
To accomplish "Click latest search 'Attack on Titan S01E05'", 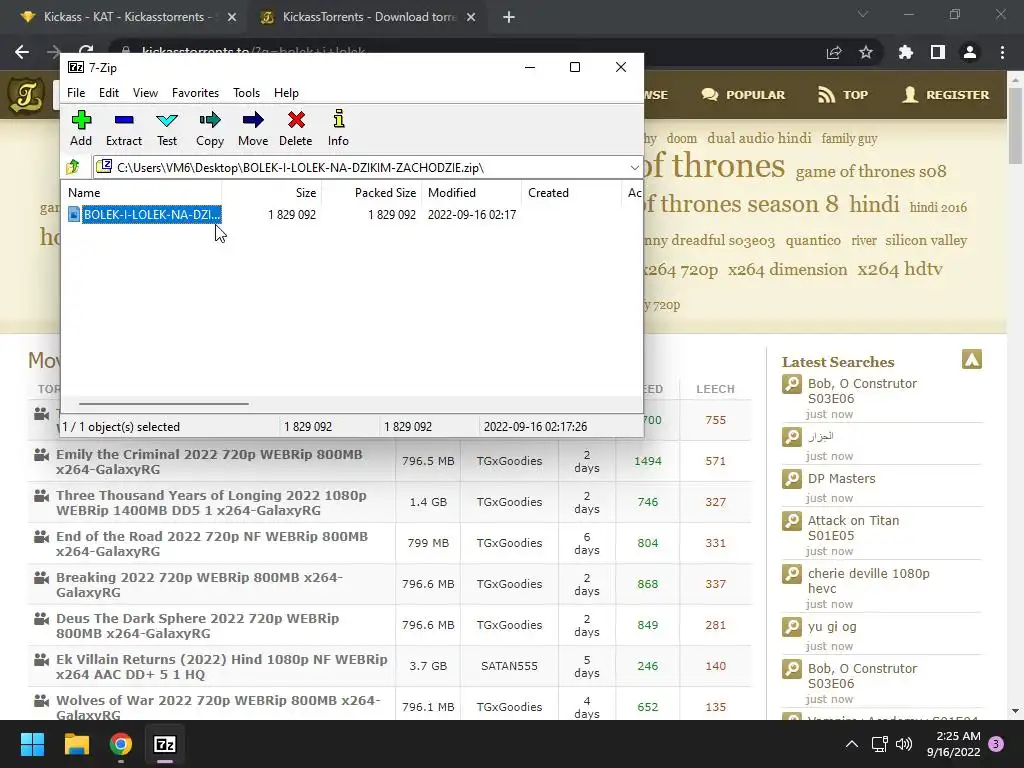I will click(x=853, y=528).
